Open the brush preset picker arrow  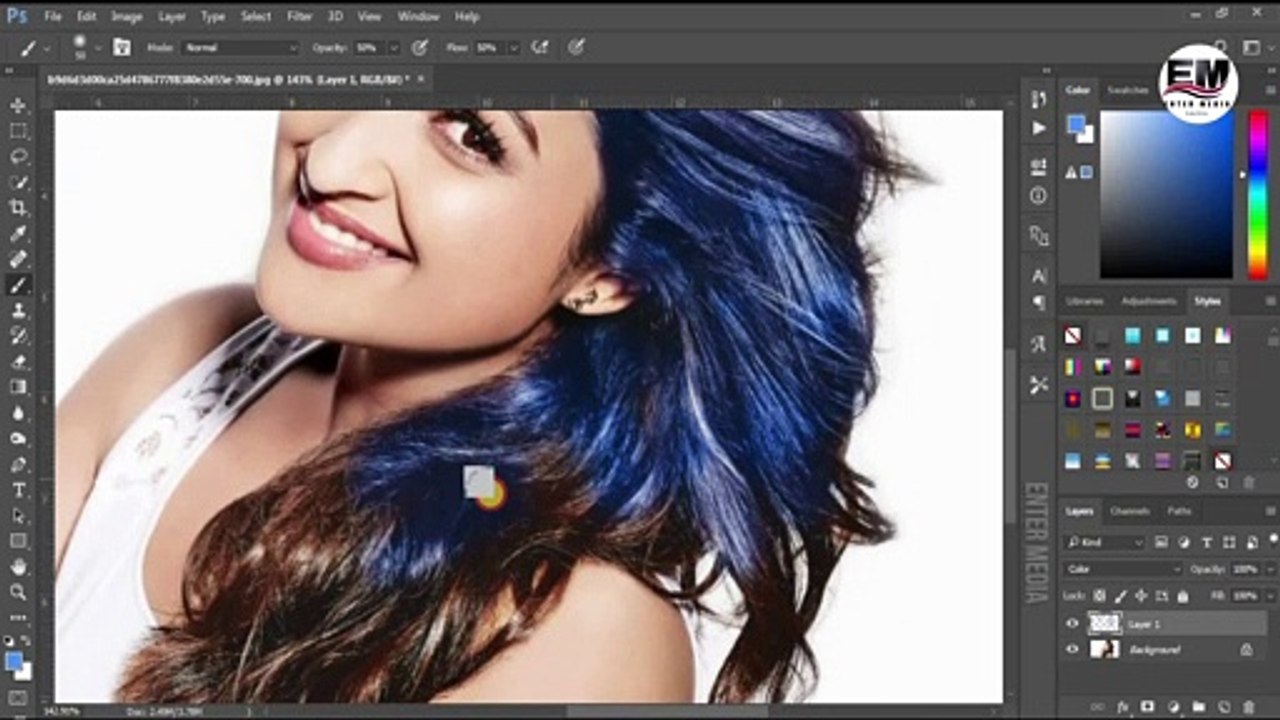97,48
